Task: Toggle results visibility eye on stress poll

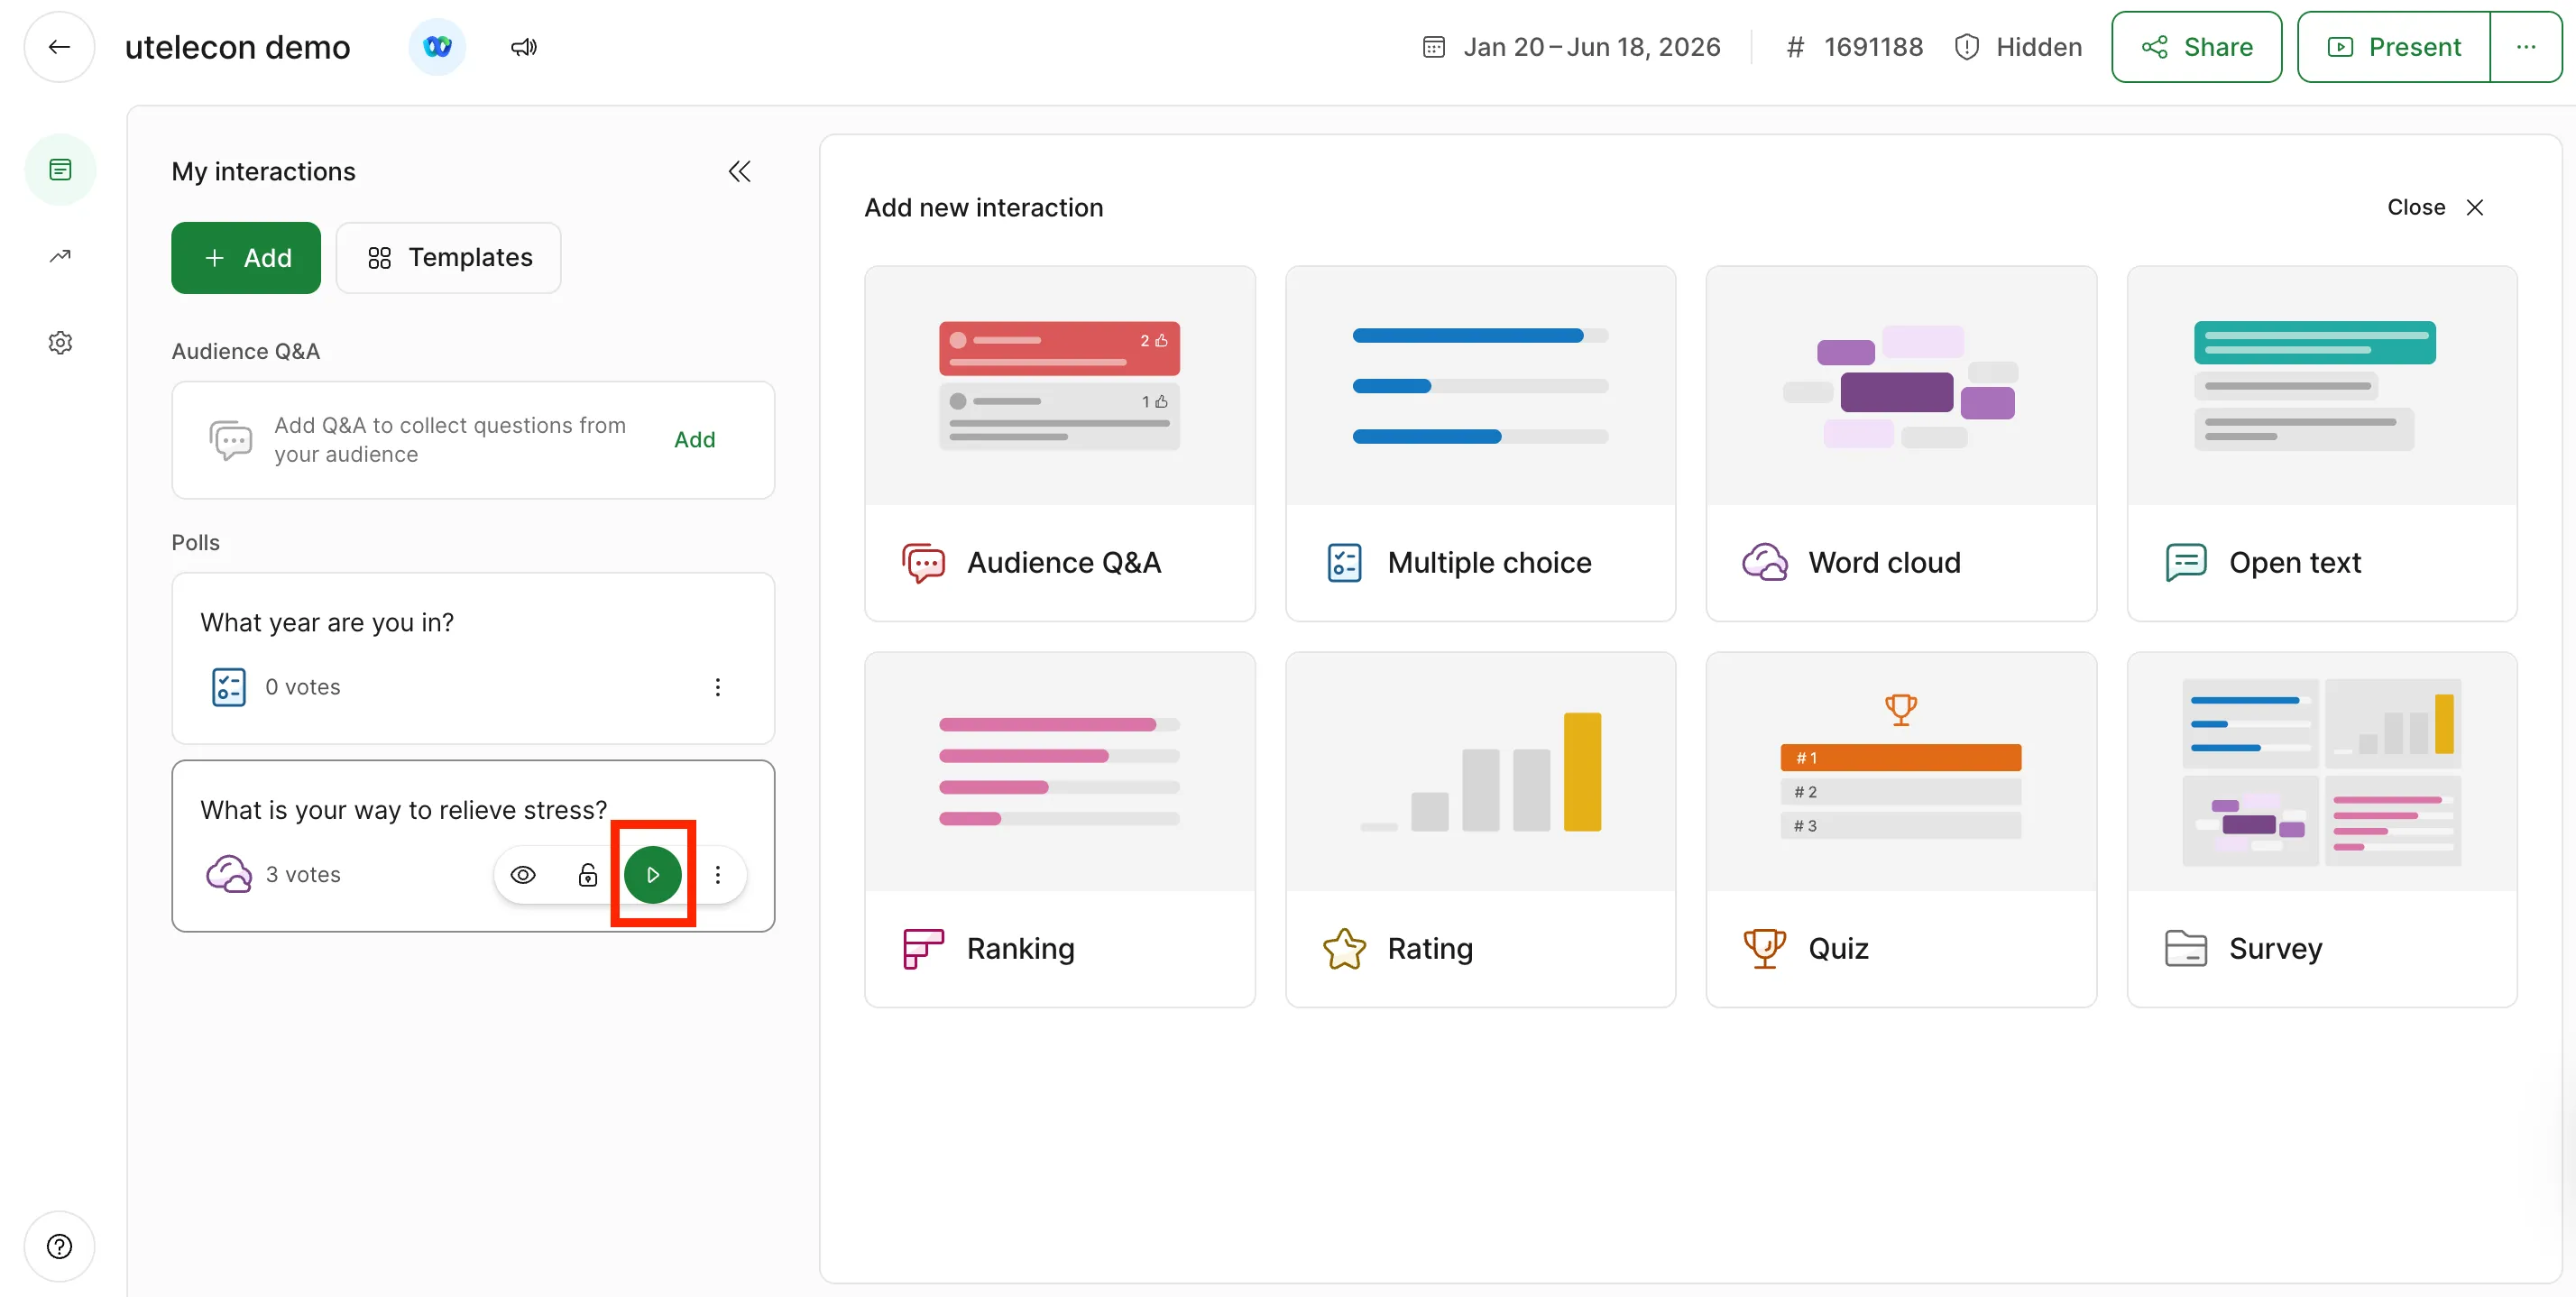Action: (x=523, y=875)
